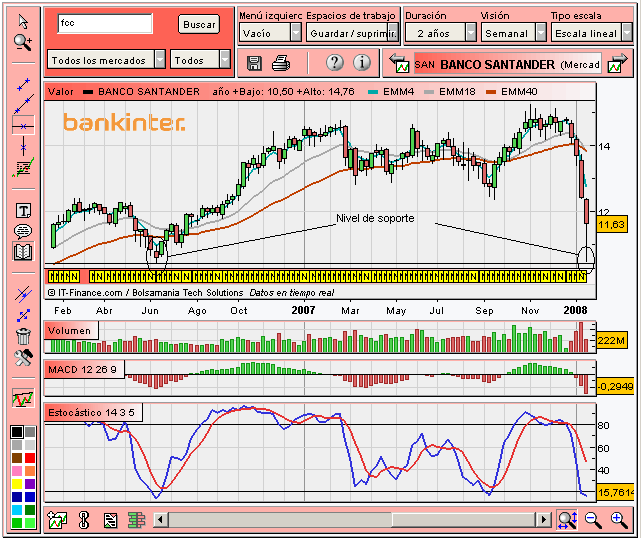Select the extended trend line tool
Image resolution: width=641 pixels, height=538 pixels.
tap(23, 105)
